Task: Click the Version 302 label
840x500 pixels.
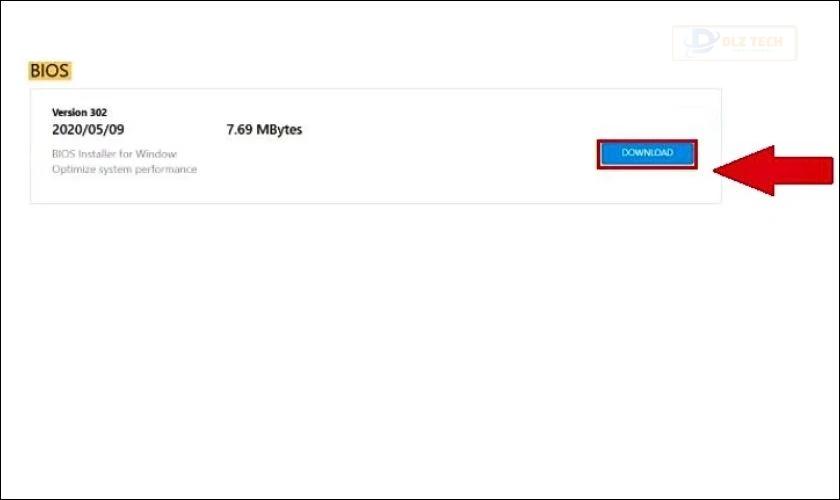Action: (x=79, y=113)
